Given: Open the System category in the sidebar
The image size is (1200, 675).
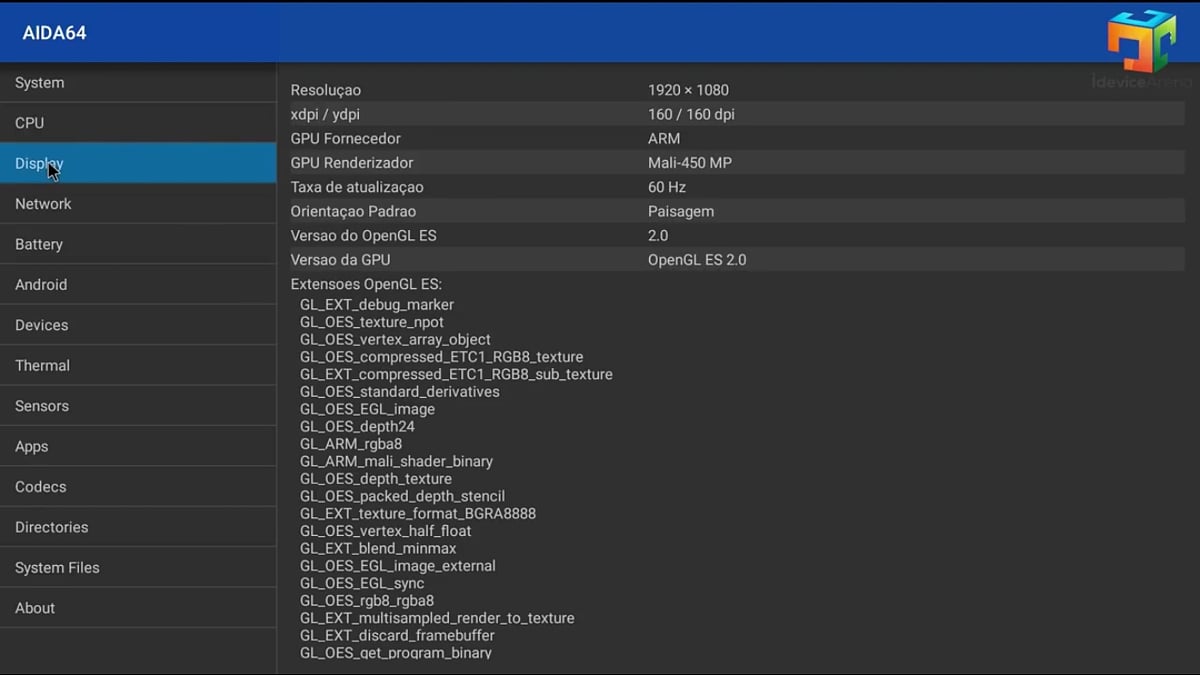Looking at the screenshot, I should click(x=40, y=82).
